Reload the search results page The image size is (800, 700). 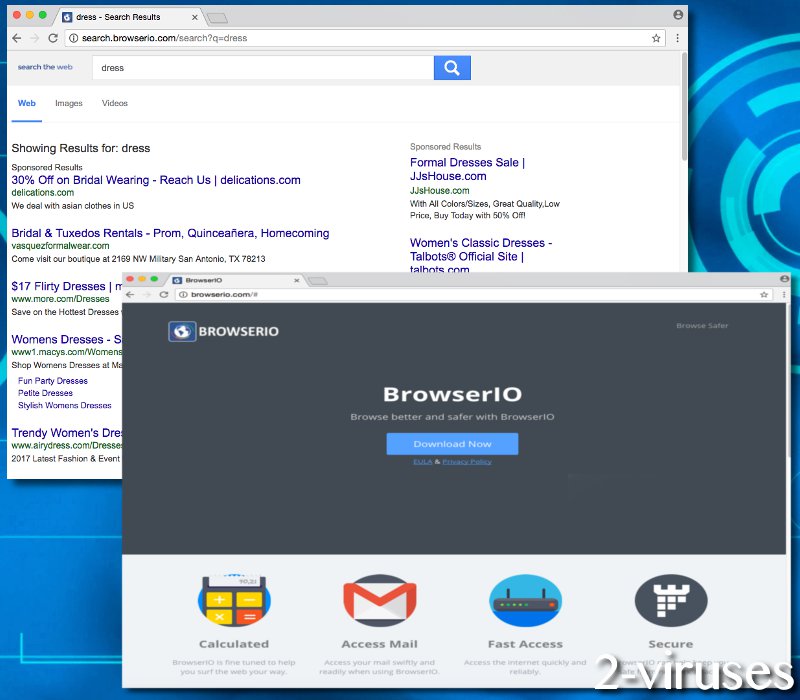click(x=53, y=38)
